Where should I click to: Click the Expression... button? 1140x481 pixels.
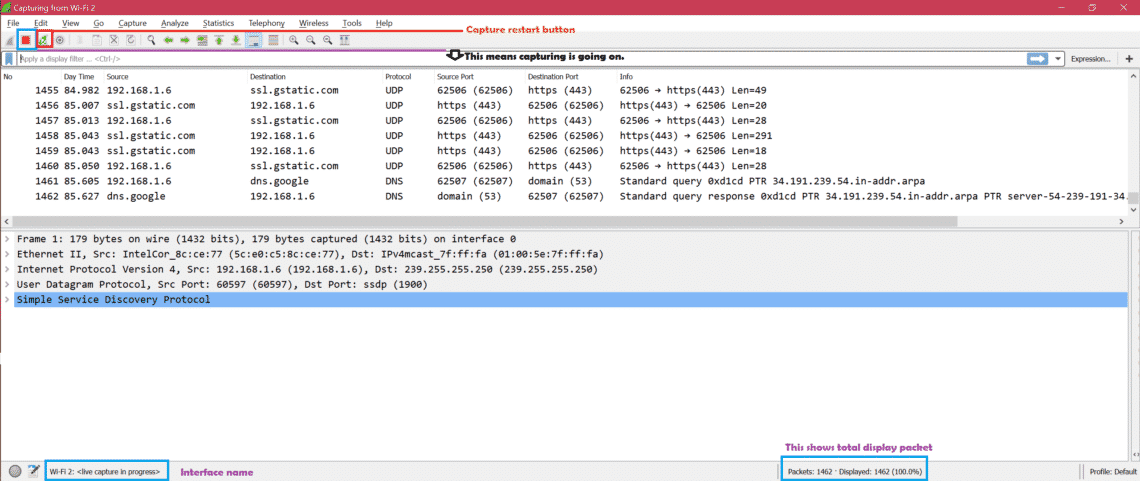click(1090, 59)
